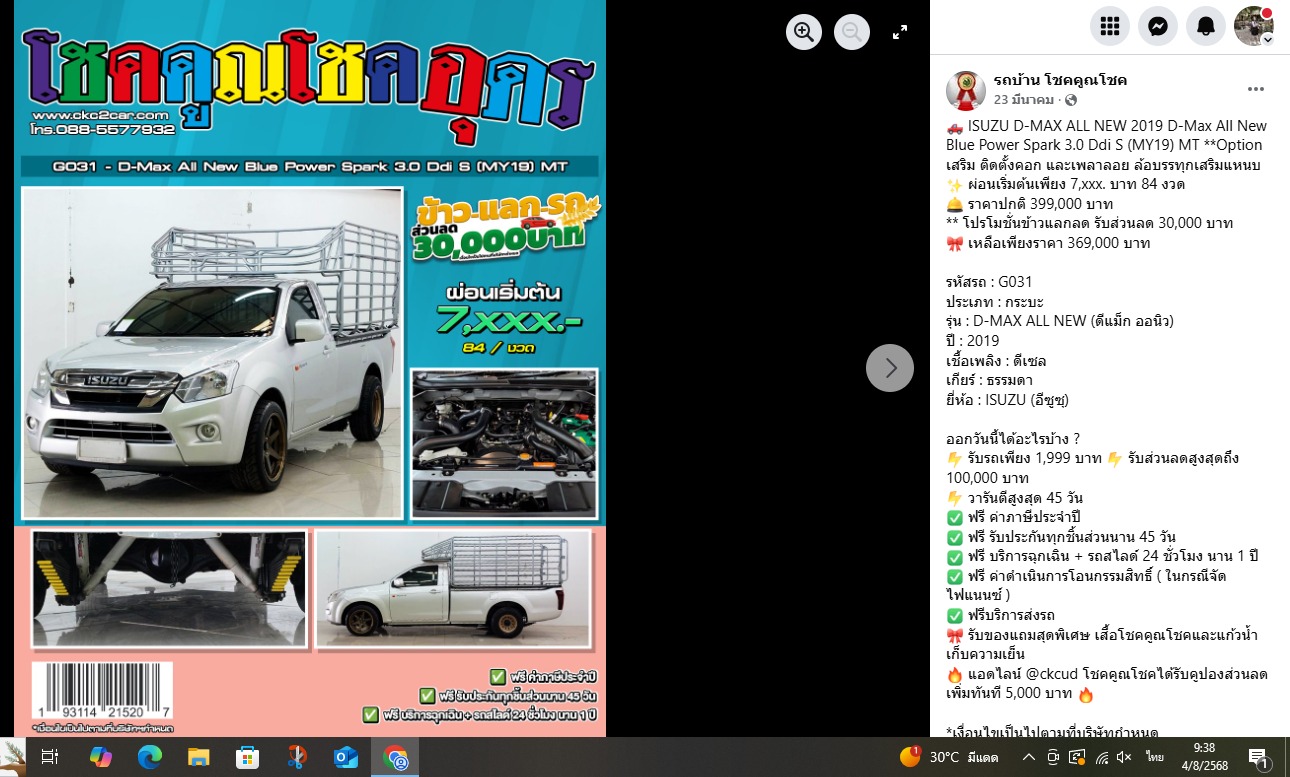Launch Copilot from the taskbar
1290x777 pixels.
pos(100,757)
